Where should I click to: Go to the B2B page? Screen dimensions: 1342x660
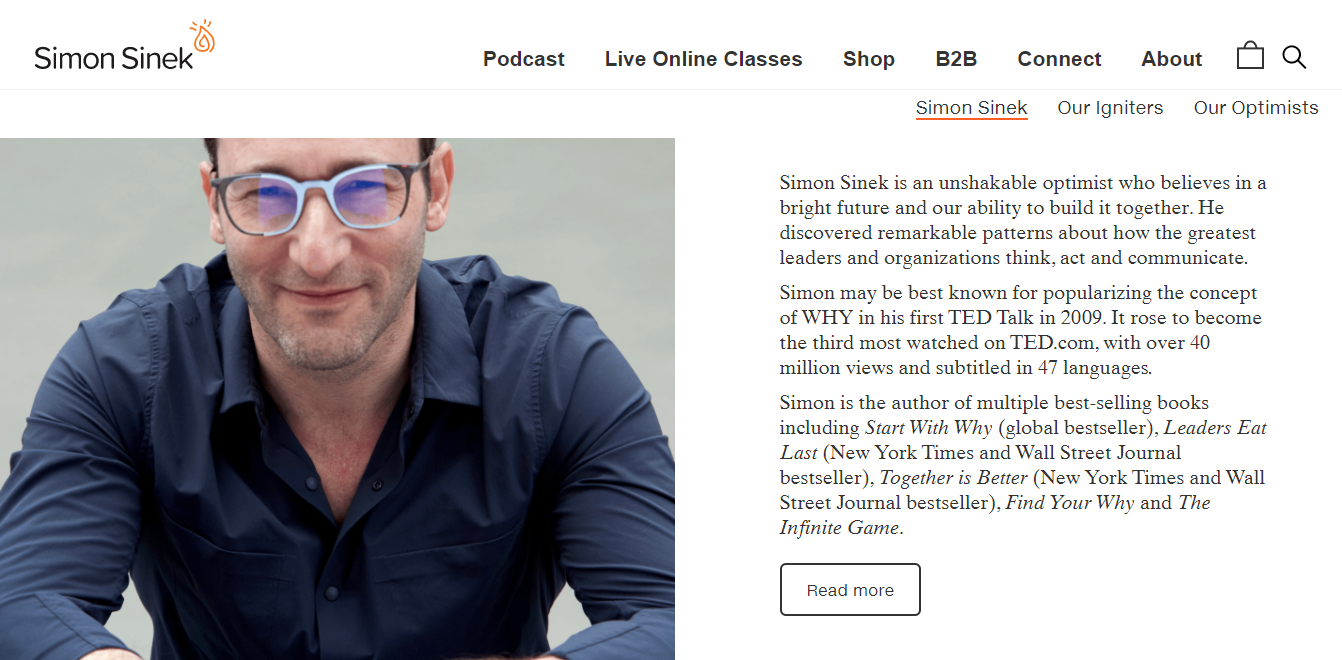tap(956, 59)
